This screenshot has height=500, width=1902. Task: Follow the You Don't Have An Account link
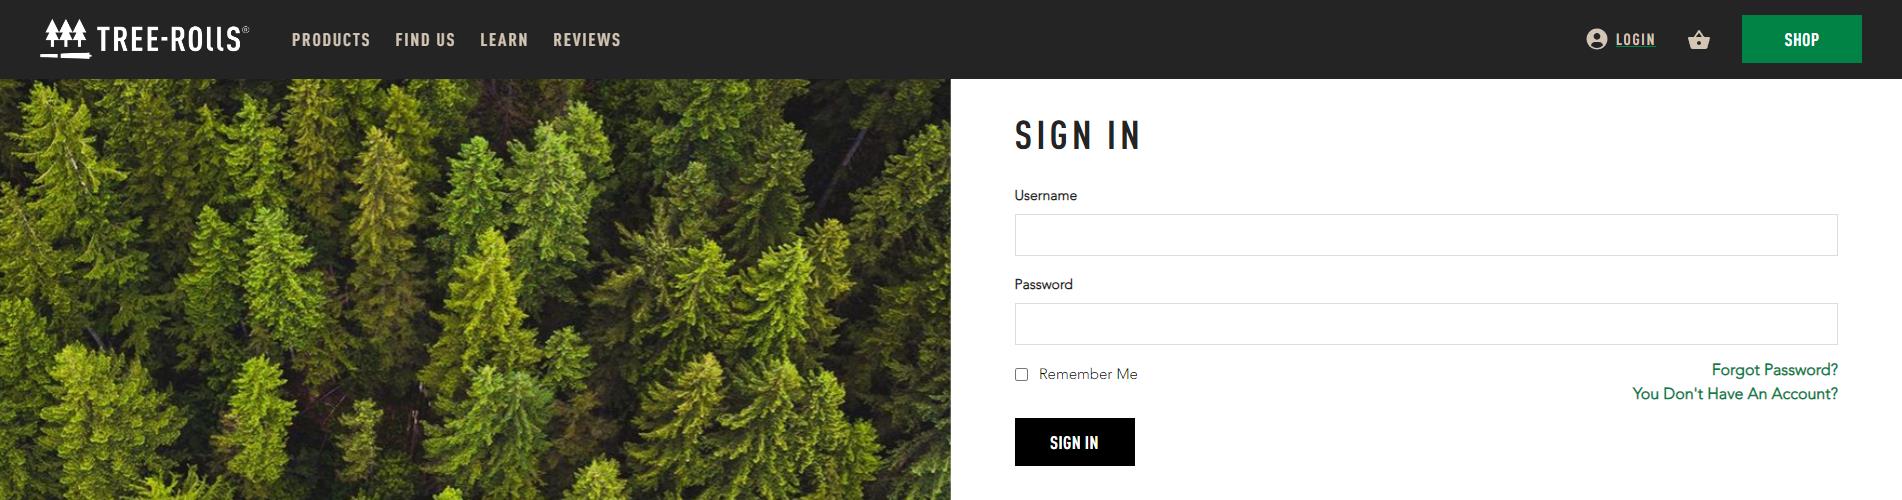tap(1734, 394)
